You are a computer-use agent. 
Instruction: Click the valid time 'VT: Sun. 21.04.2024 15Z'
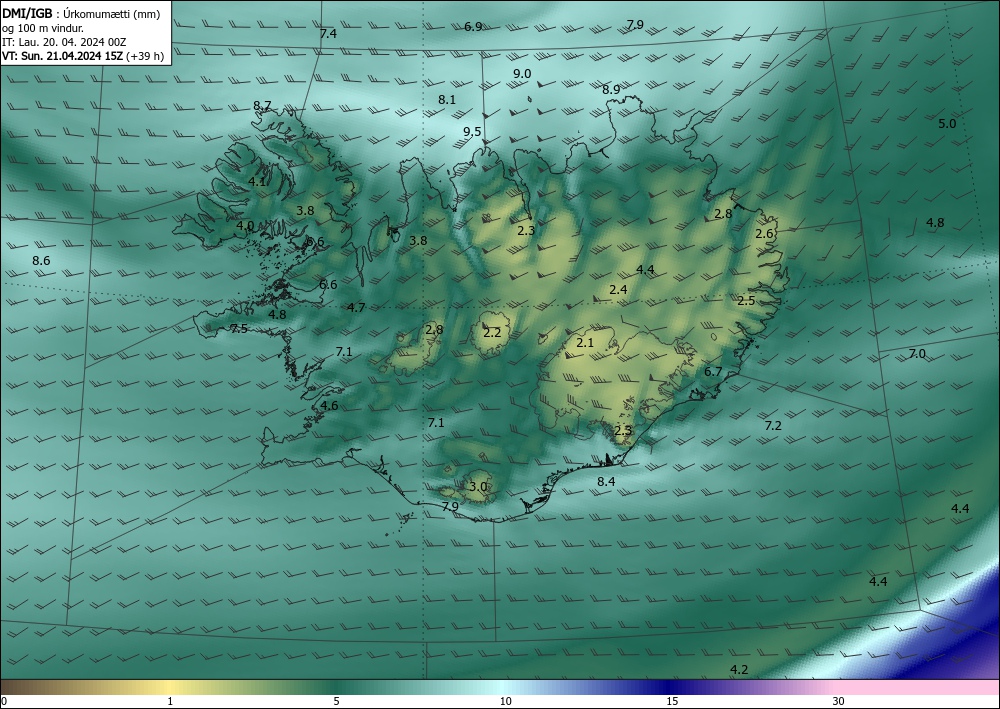pyautogui.click(x=62, y=56)
